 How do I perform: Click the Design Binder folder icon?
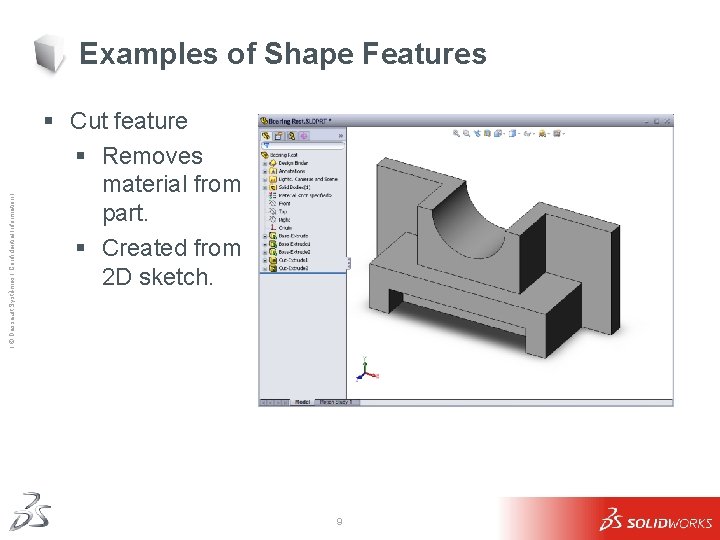[273, 163]
